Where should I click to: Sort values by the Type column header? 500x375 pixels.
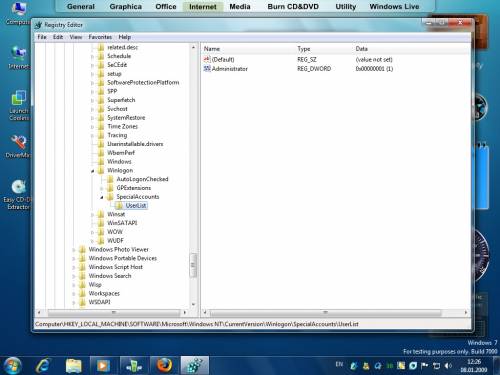click(304, 49)
